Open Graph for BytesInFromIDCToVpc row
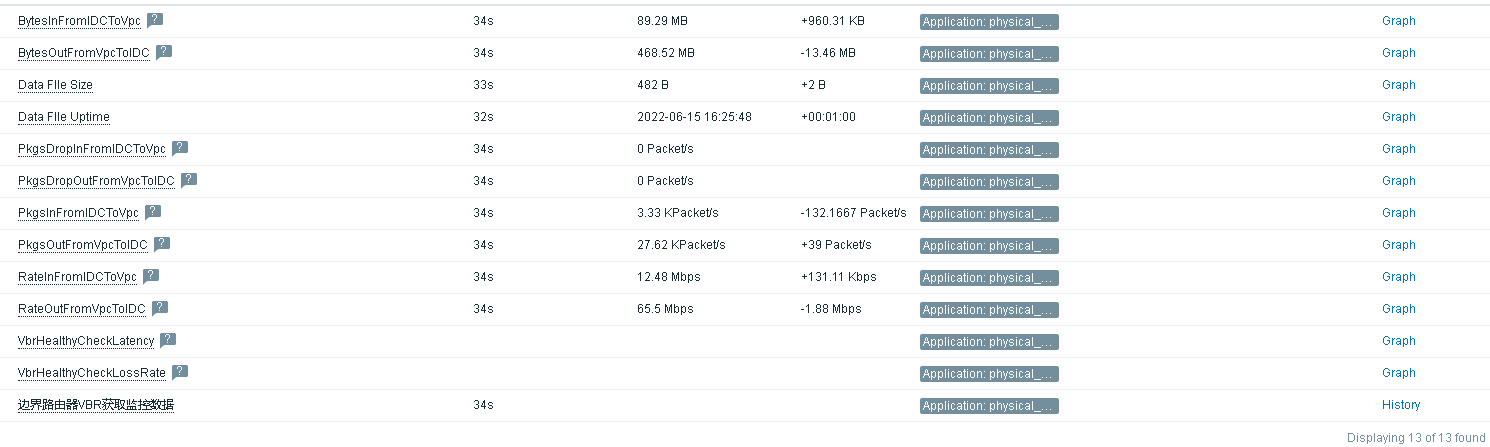The height and width of the screenshot is (447, 1490). click(x=1398, y=21)
